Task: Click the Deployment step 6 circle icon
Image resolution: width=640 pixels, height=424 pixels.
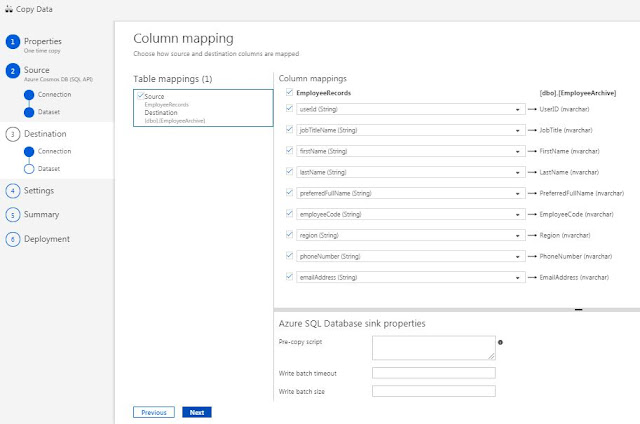Action: [x=13, y=239]
